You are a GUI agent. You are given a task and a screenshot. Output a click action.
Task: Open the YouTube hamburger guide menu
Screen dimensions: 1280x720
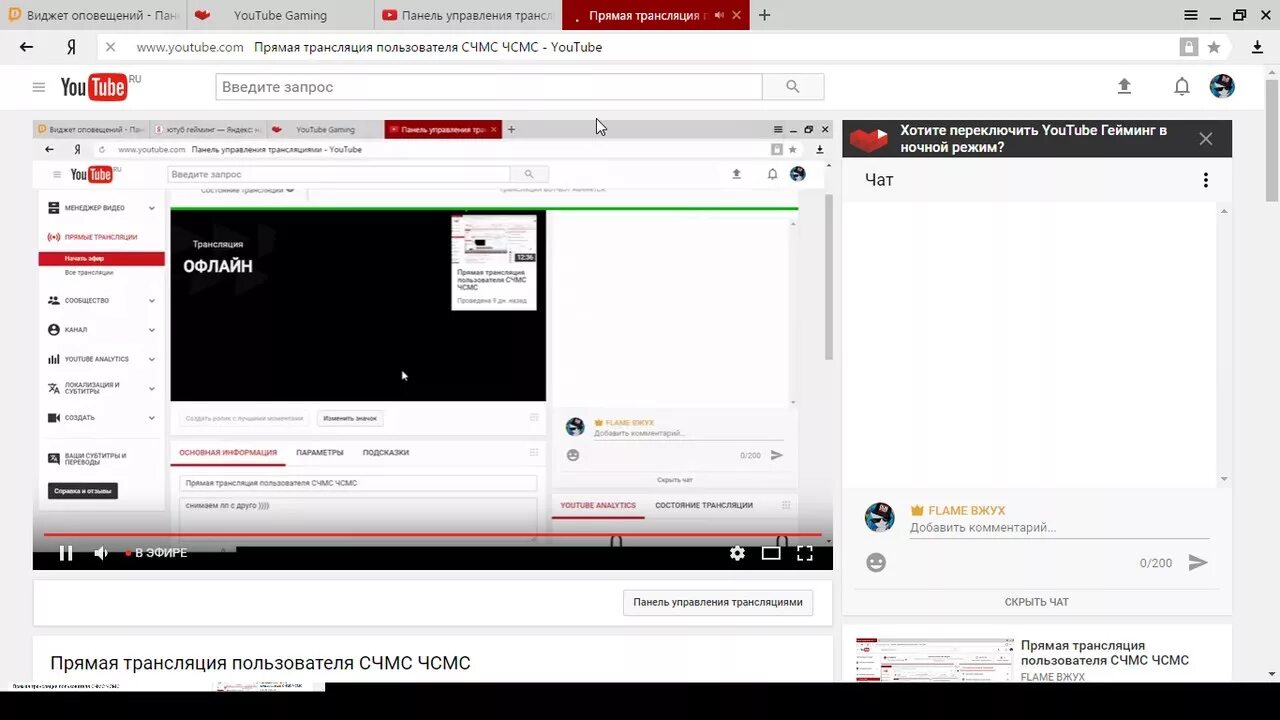click(39, 87)
